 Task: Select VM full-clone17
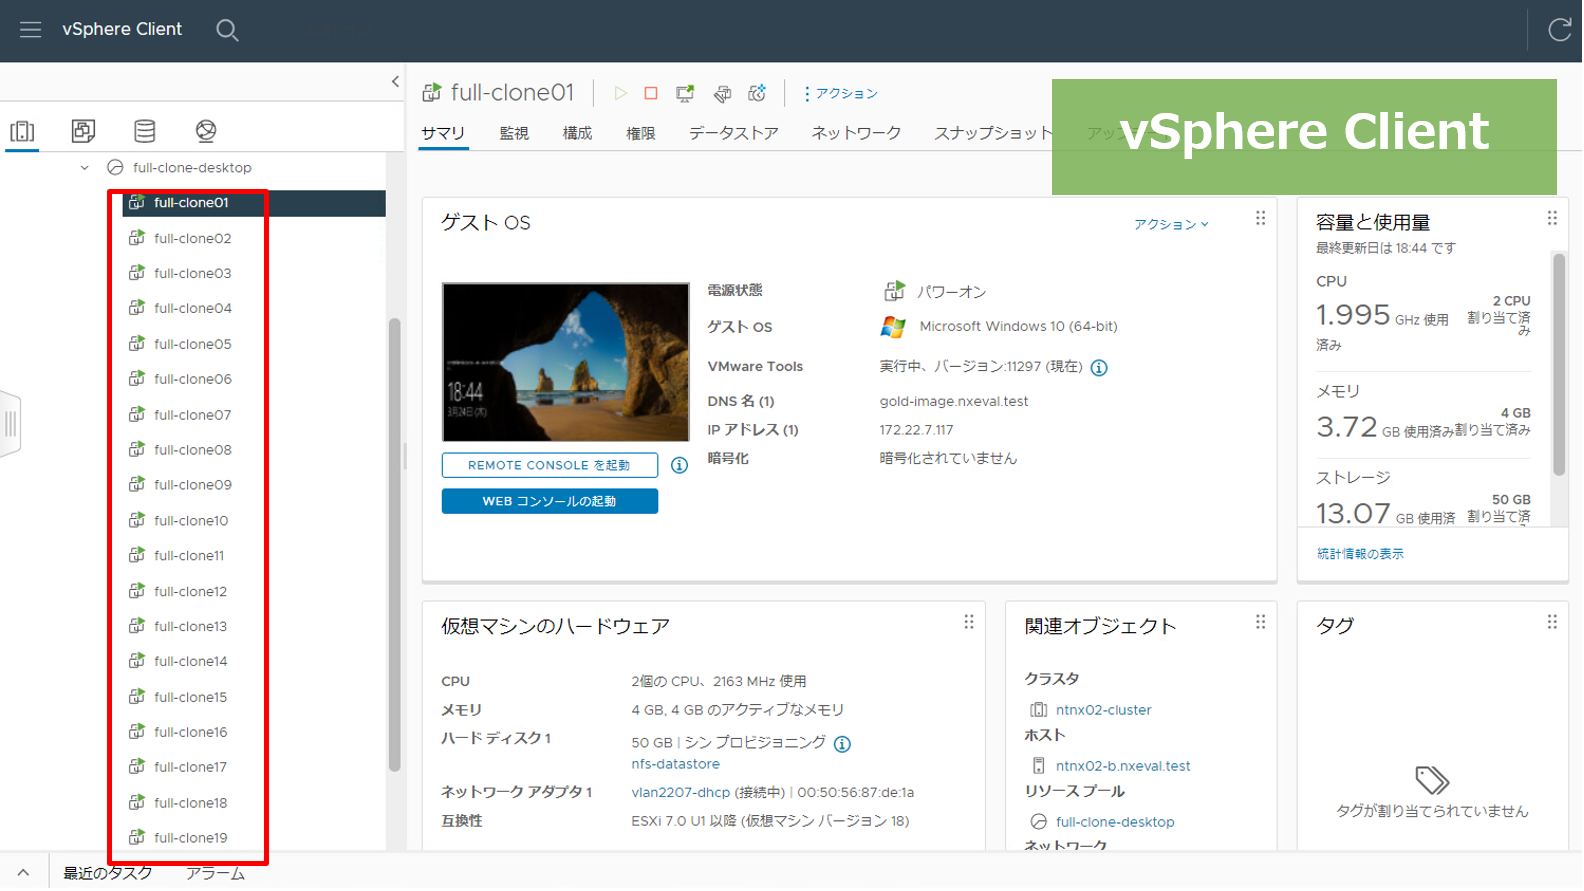pos(192,769)
